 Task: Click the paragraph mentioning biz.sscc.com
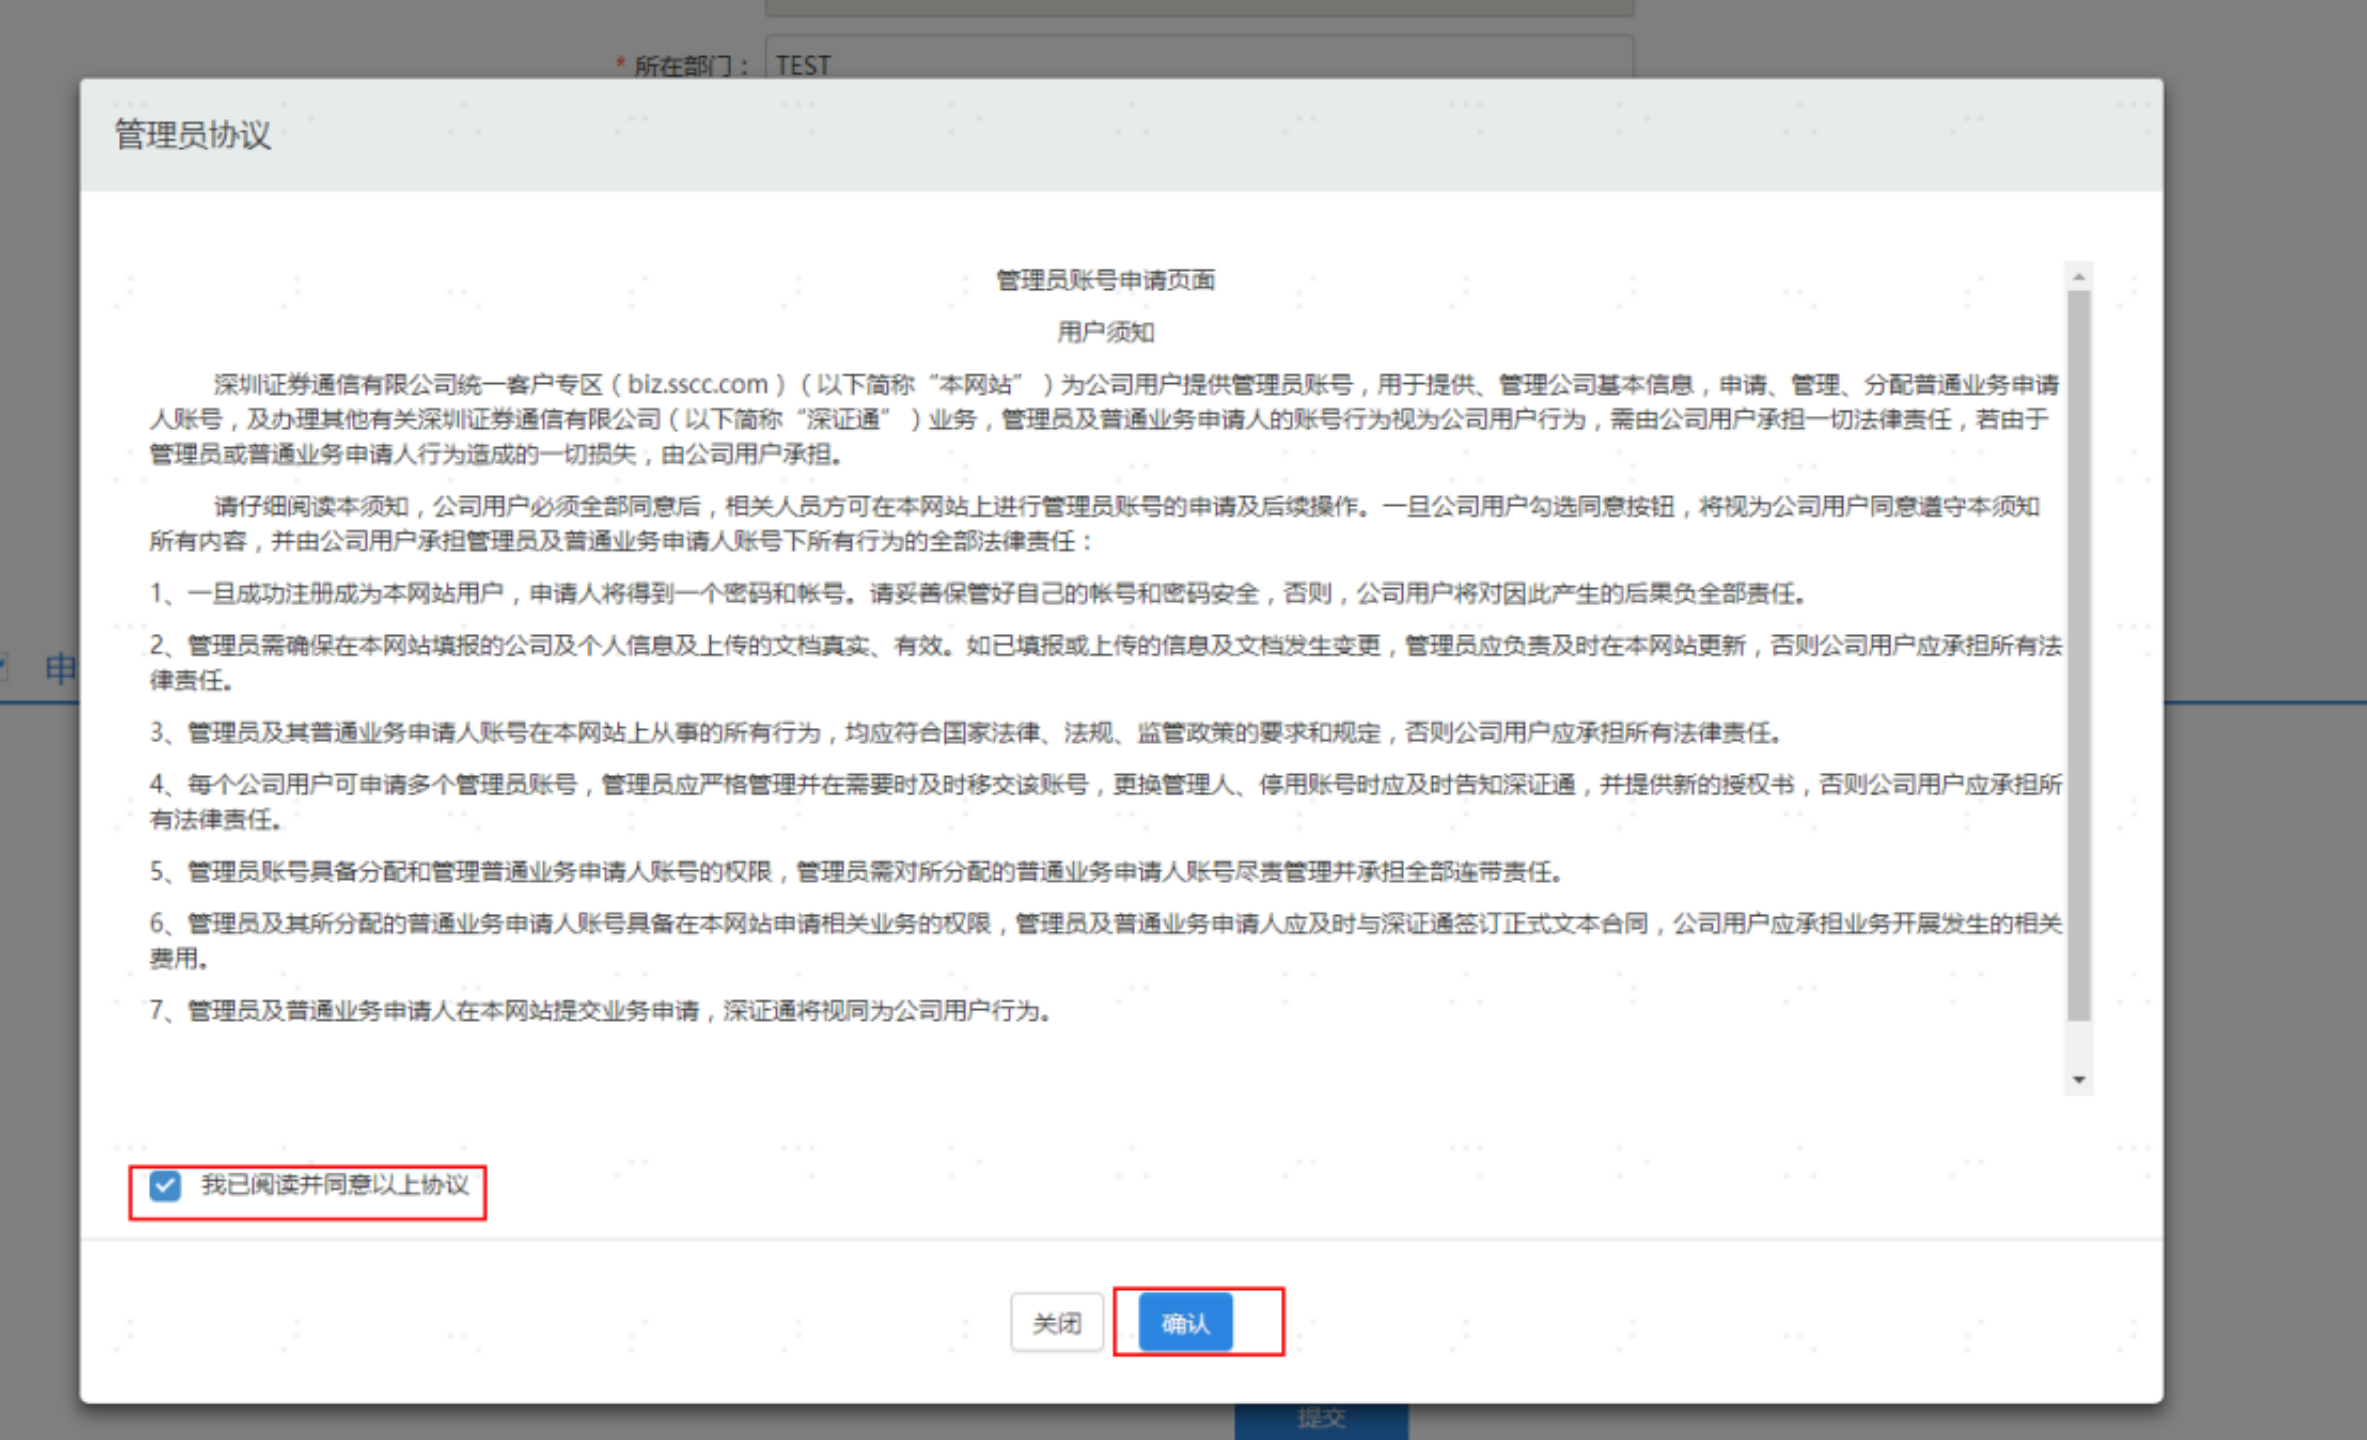pos(1104,419)
